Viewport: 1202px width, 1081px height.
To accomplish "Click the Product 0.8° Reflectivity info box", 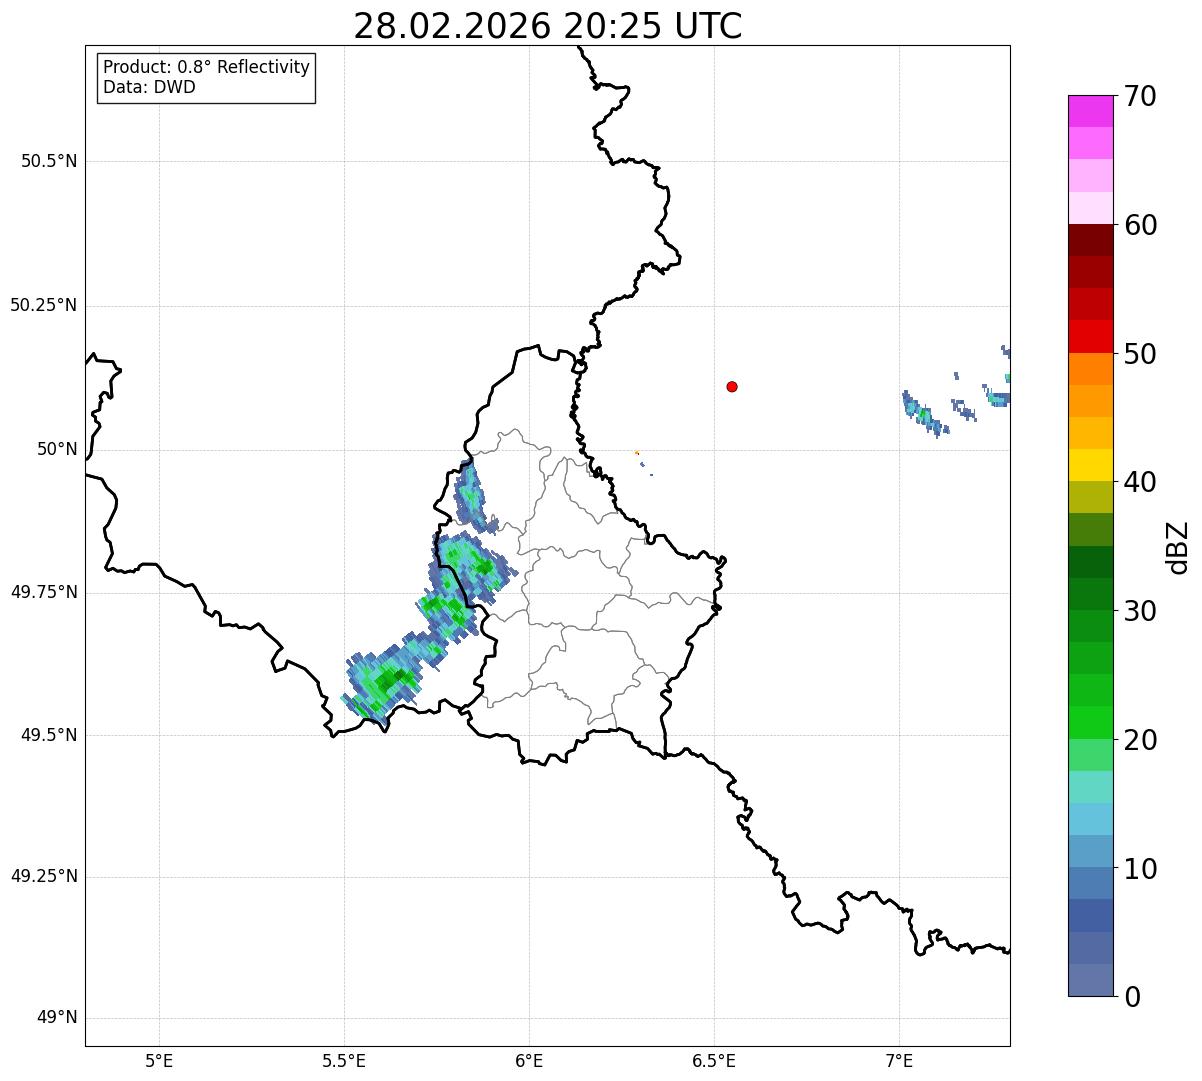I will click(x=207, y=78).
